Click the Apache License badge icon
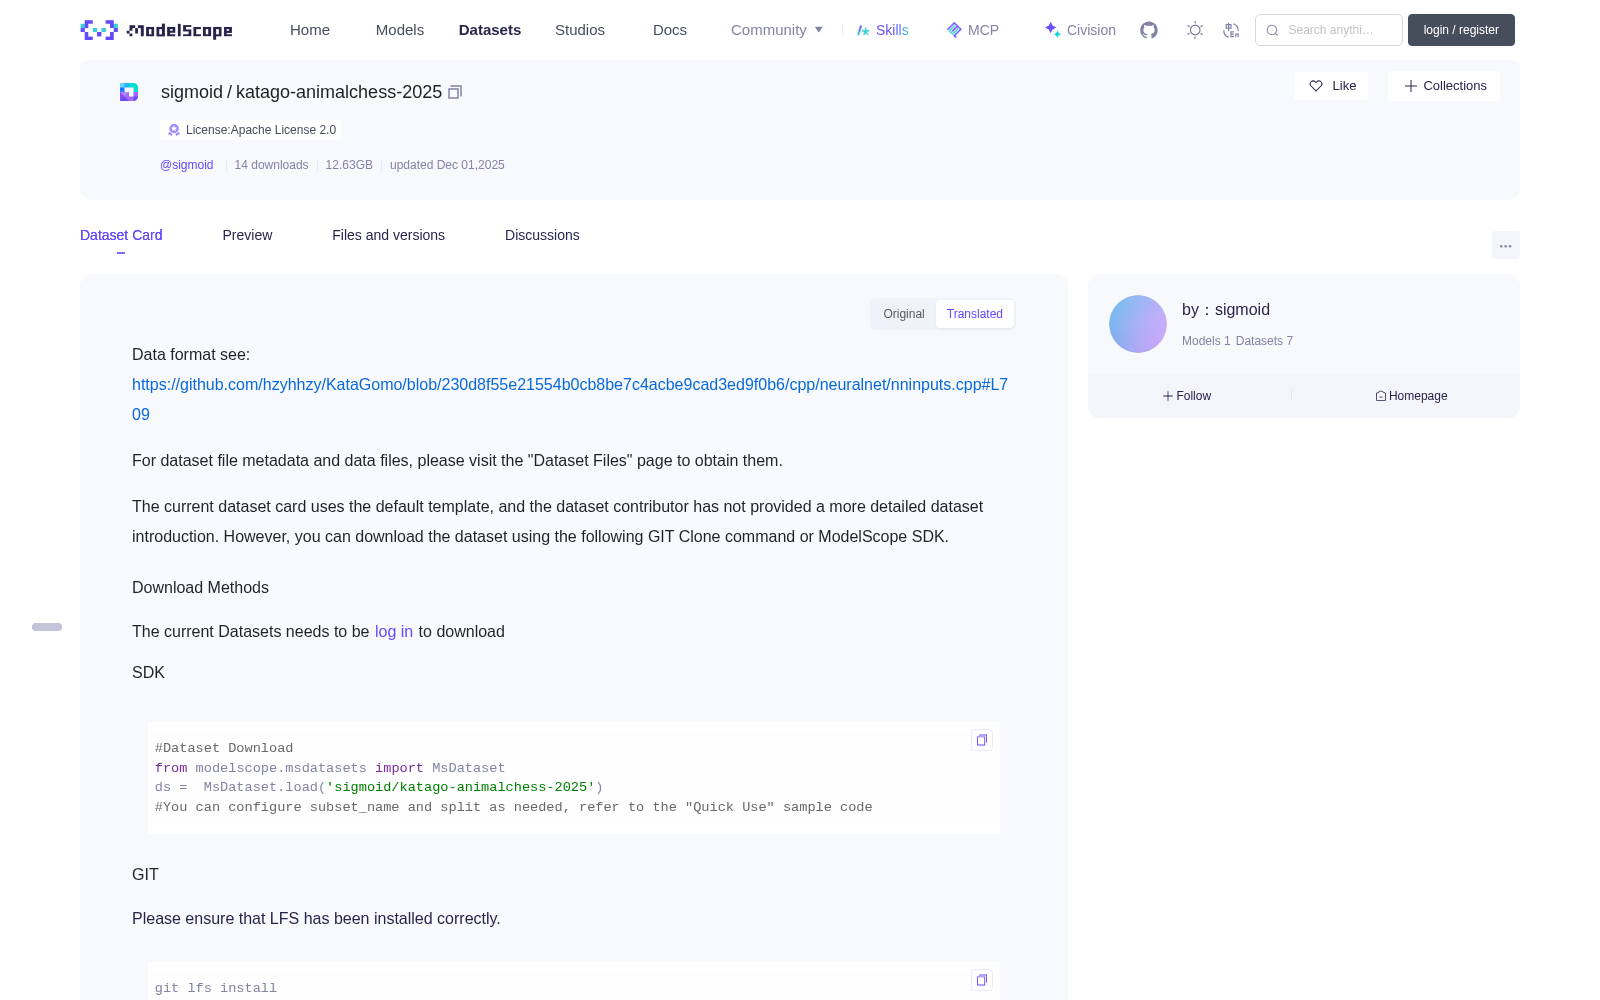Screen dimensions: 1600x1000 click(x=174, y=130)
